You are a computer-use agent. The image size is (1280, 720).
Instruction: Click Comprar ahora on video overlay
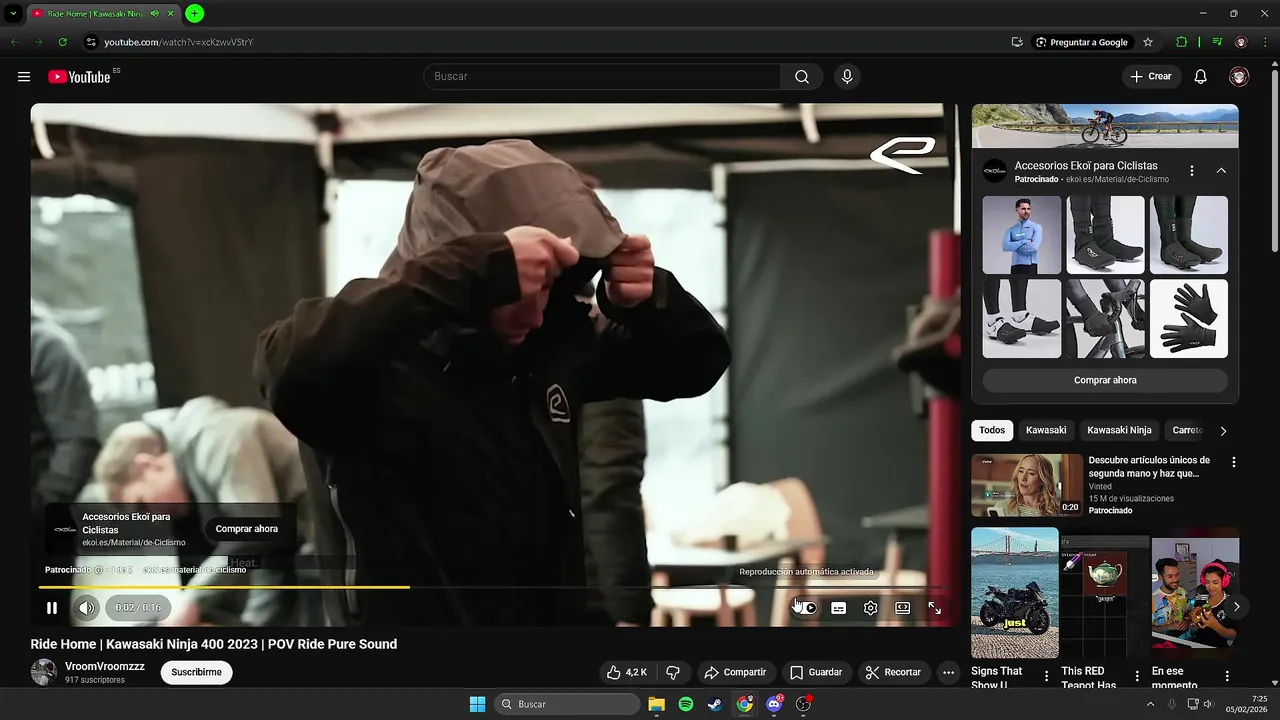pos(247,529)
